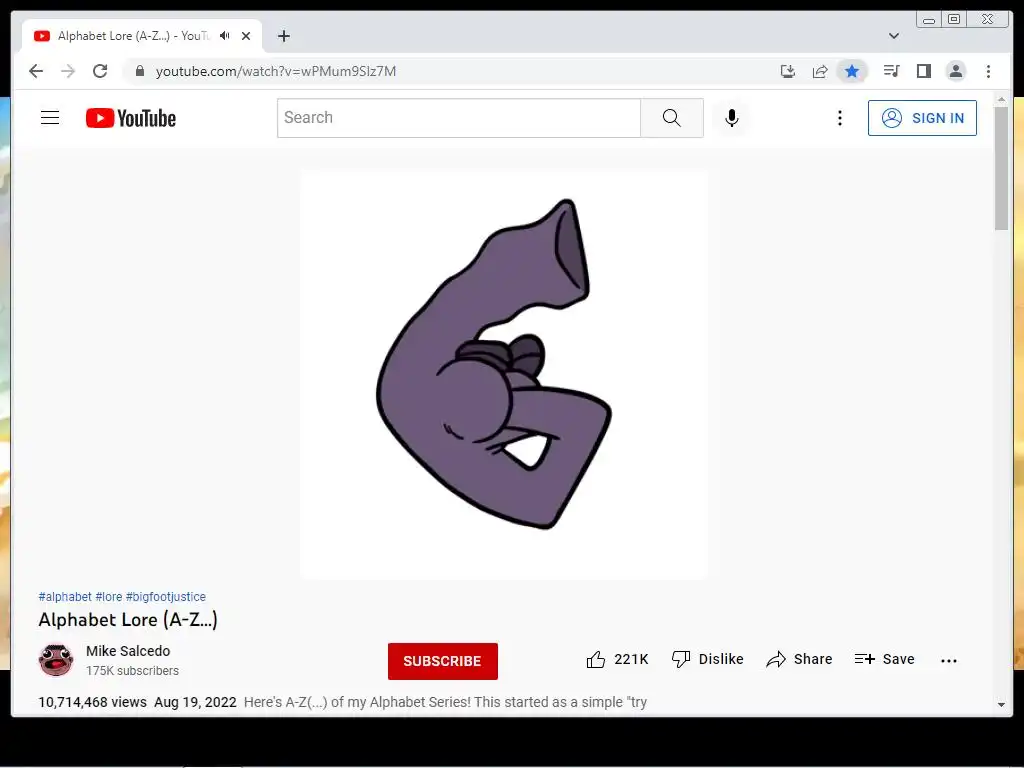This screenshot has height=768, width=1024.
Task: Click the video player showing purple arm
Action: [504, 375]
